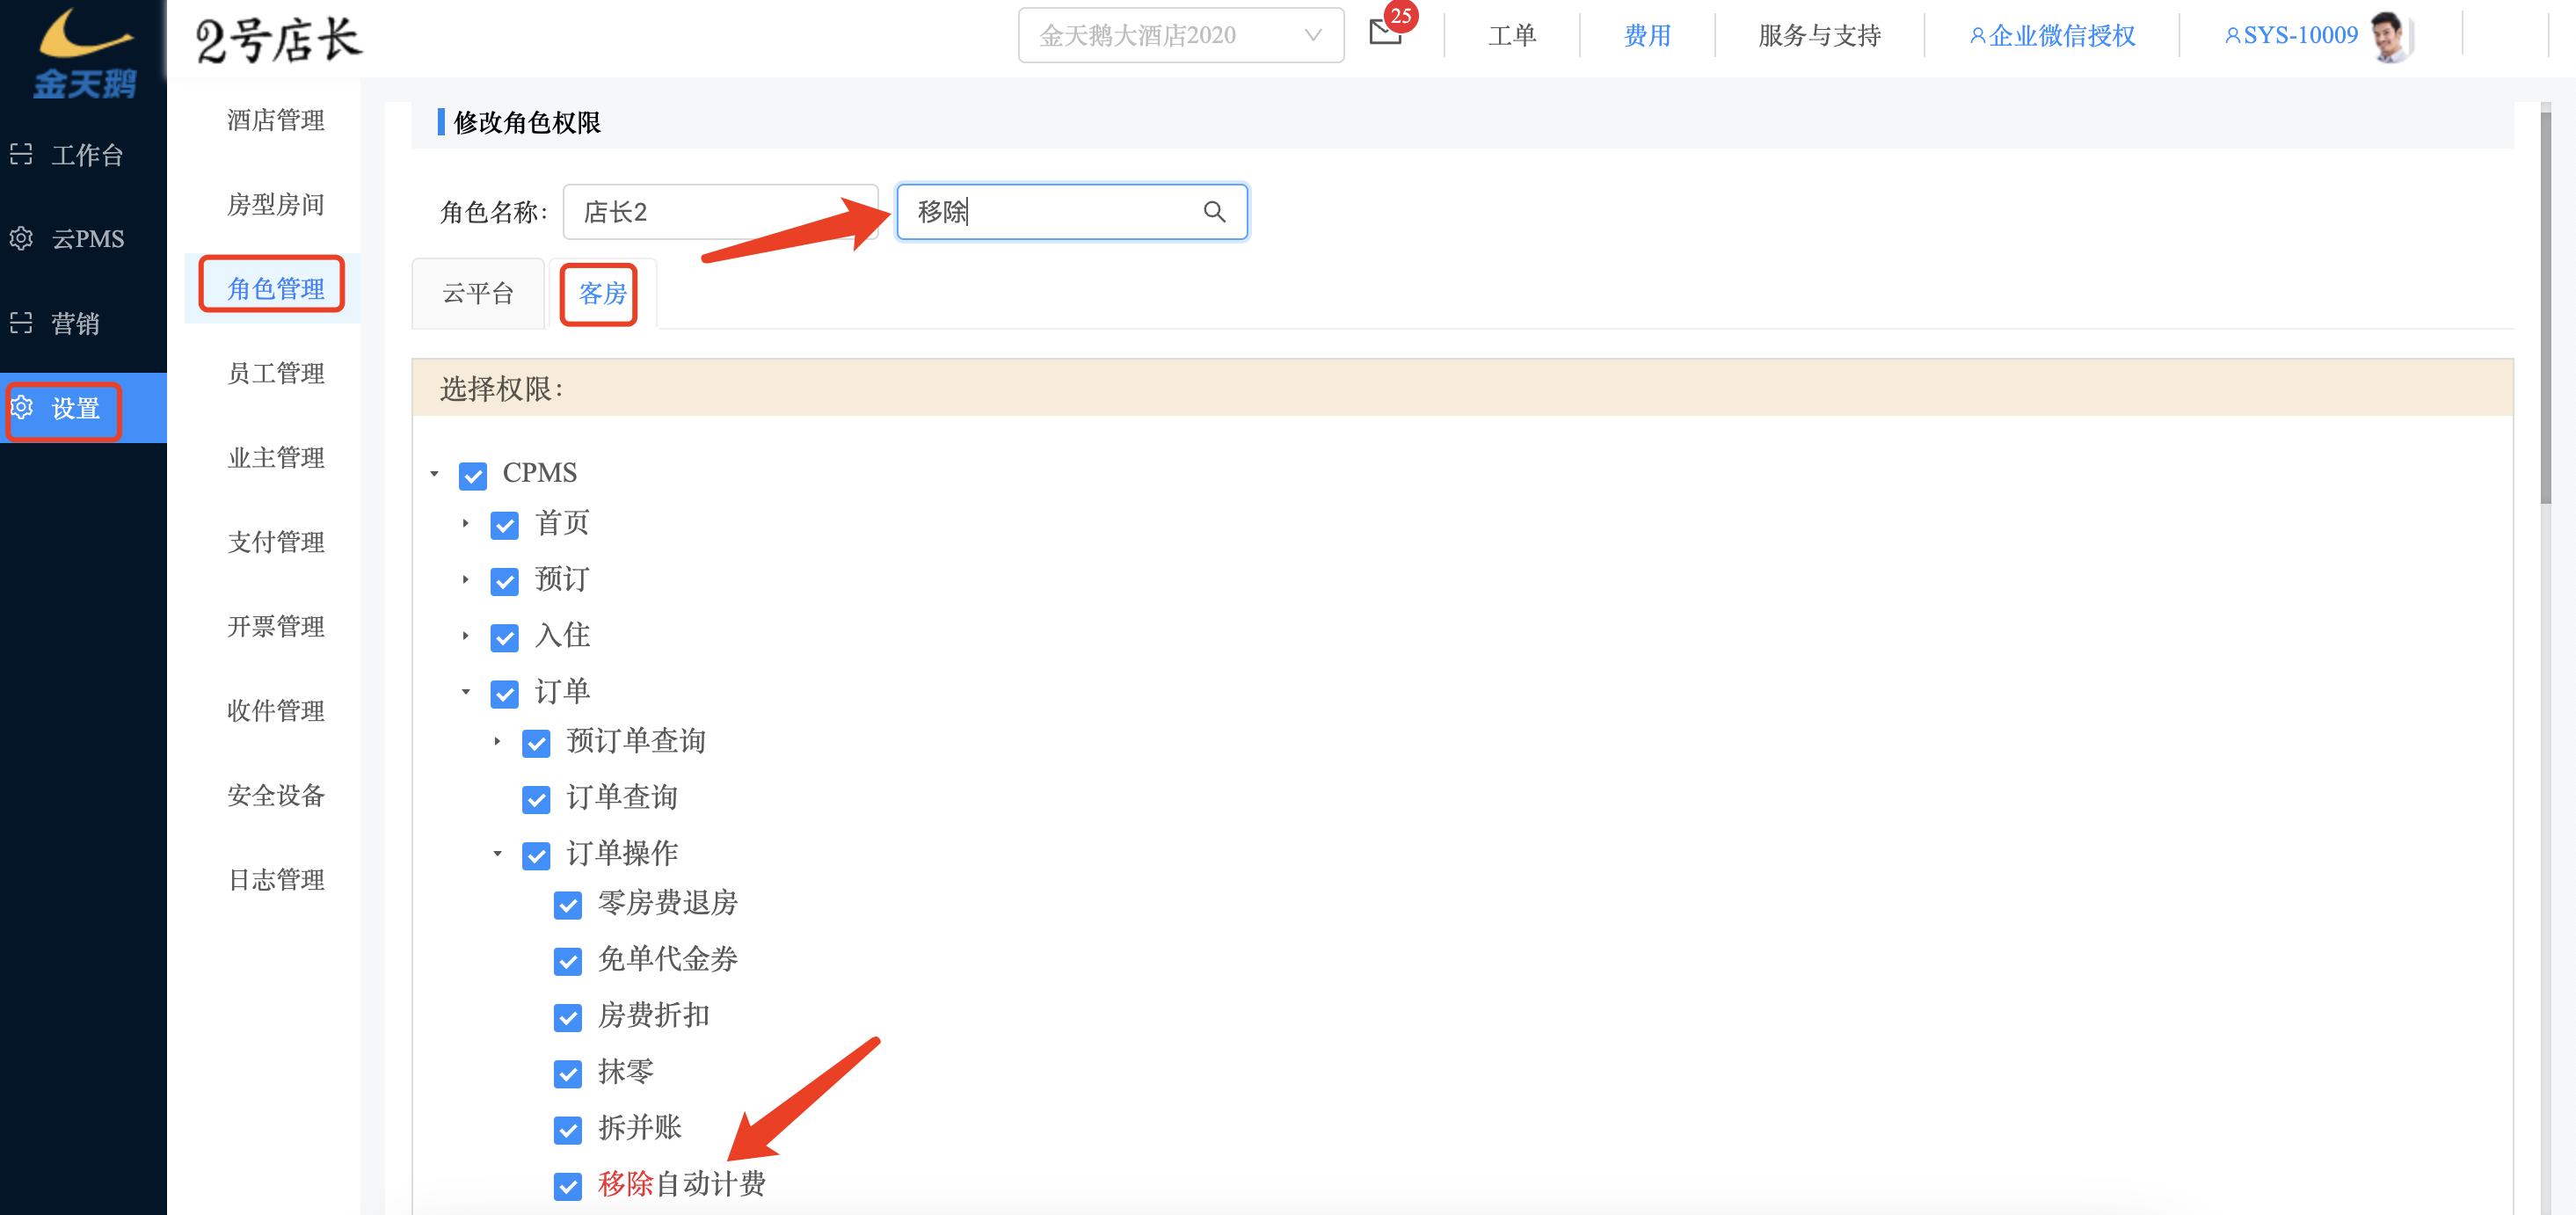Uncheck the 入住 checkbox
Viewport: 2576px width, 1215px height.
coord(504,637)
